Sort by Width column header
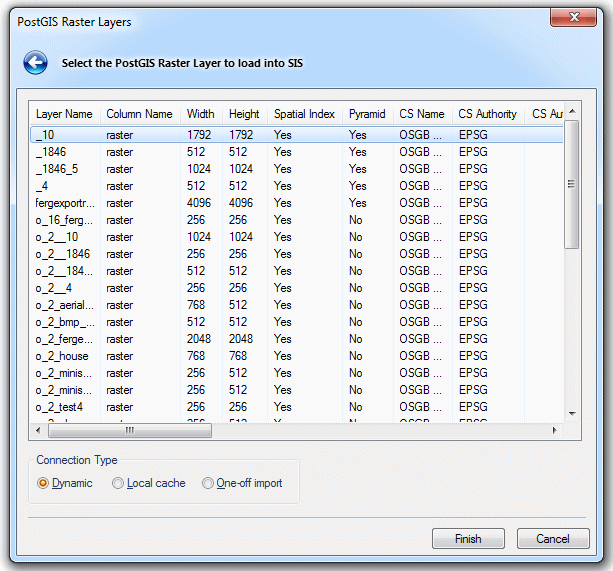Image resolution: width=613 pixels, height=571 pixels. coord(200,114)
